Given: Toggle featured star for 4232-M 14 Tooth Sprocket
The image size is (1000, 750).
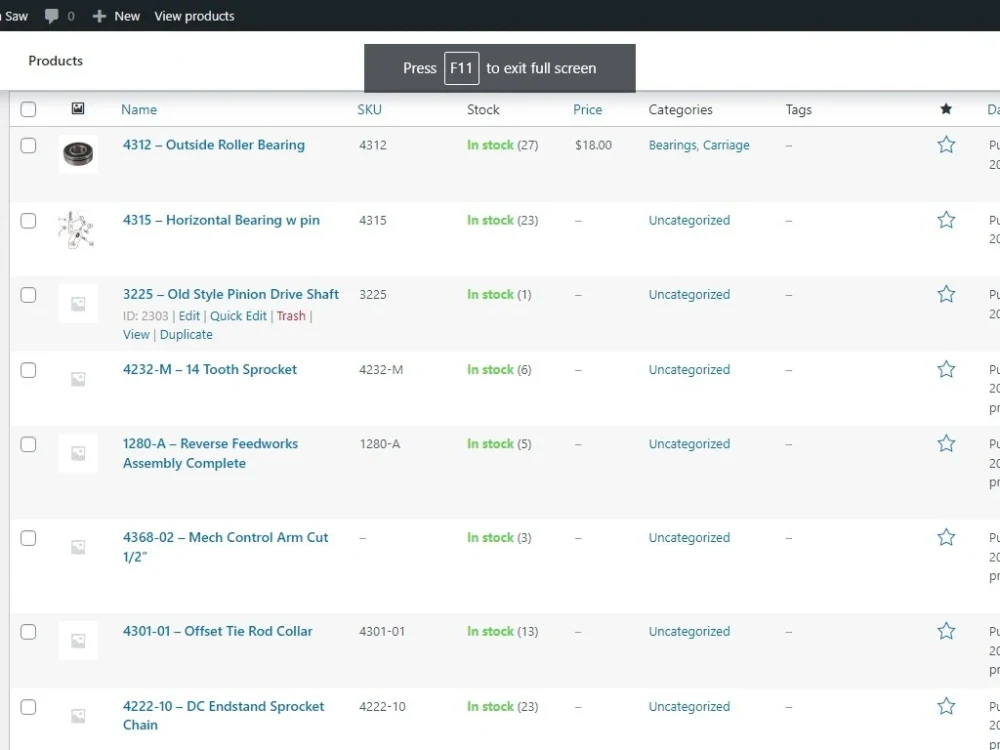Looking at the screenshot, I should [946, 369].
